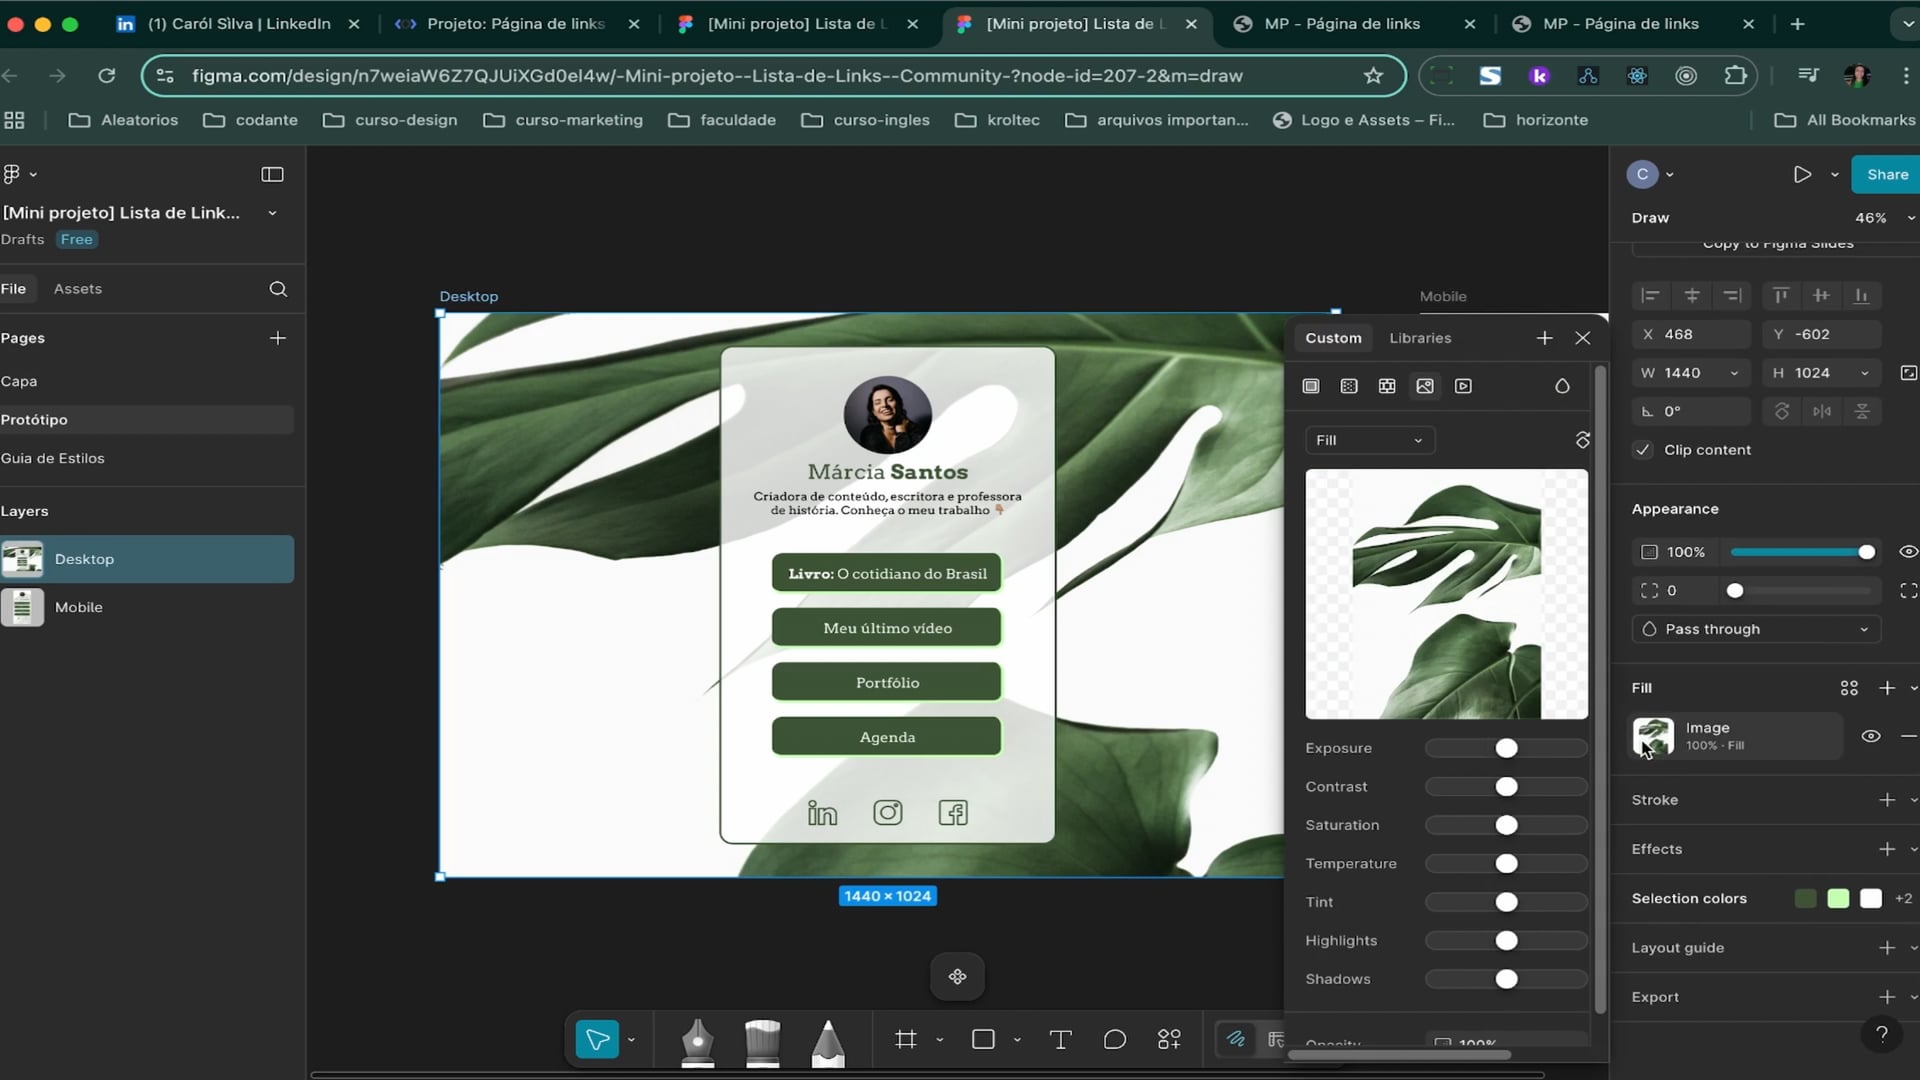Viewport: 1920px width, 1080px height.
Task: Open the Fill mode dropdown in image popup
Action: tap(1369, 440)
